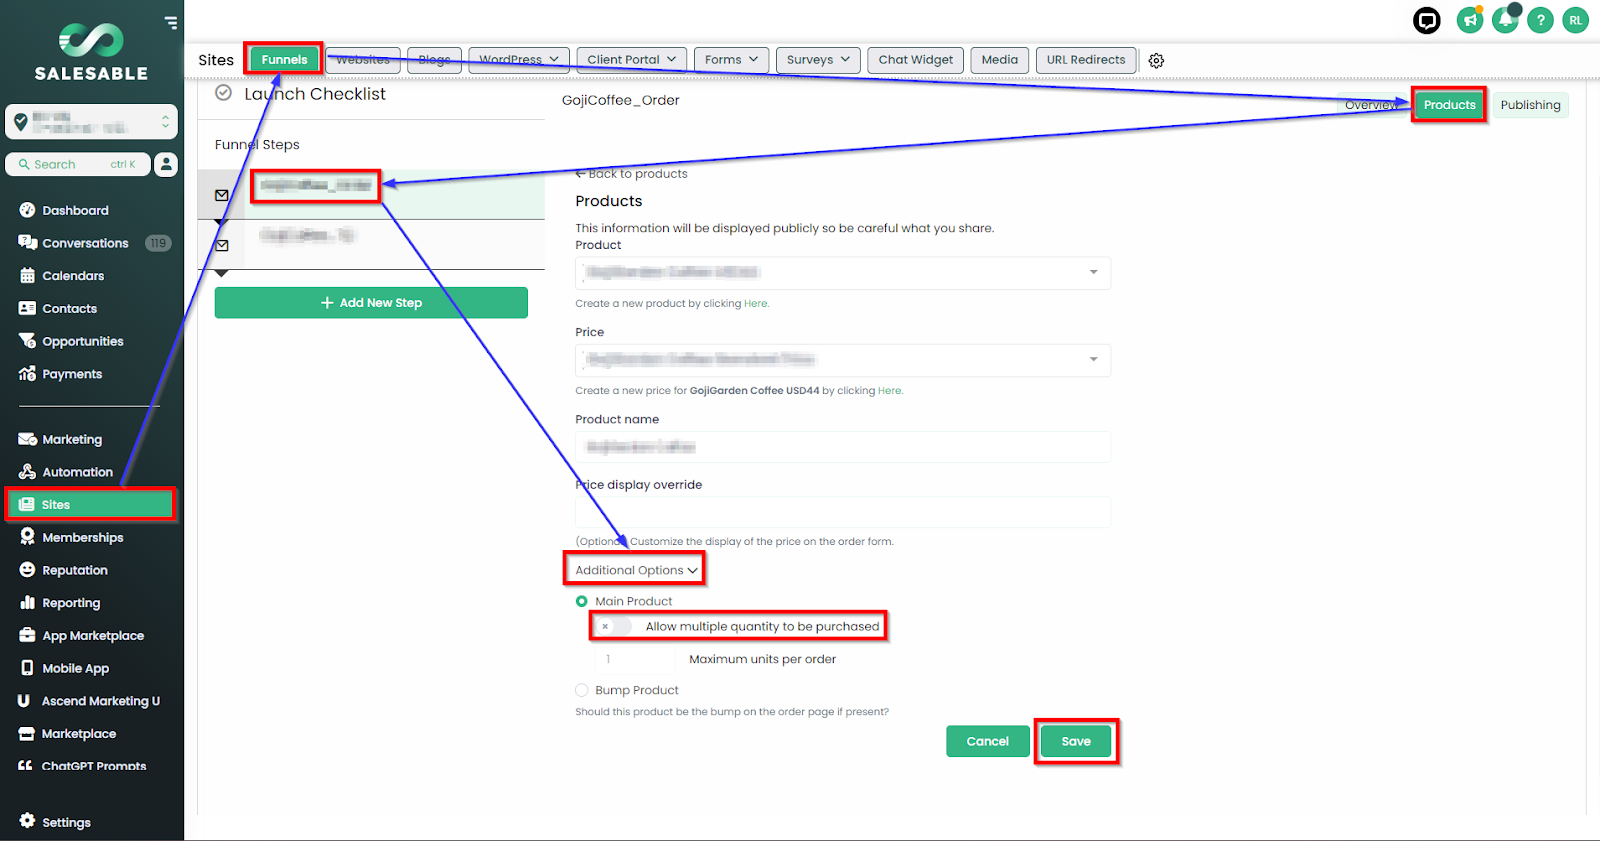Click the question mark help icon
Image resolution: width=1600 pixels, height=841 pixels.
(1540, 20)
